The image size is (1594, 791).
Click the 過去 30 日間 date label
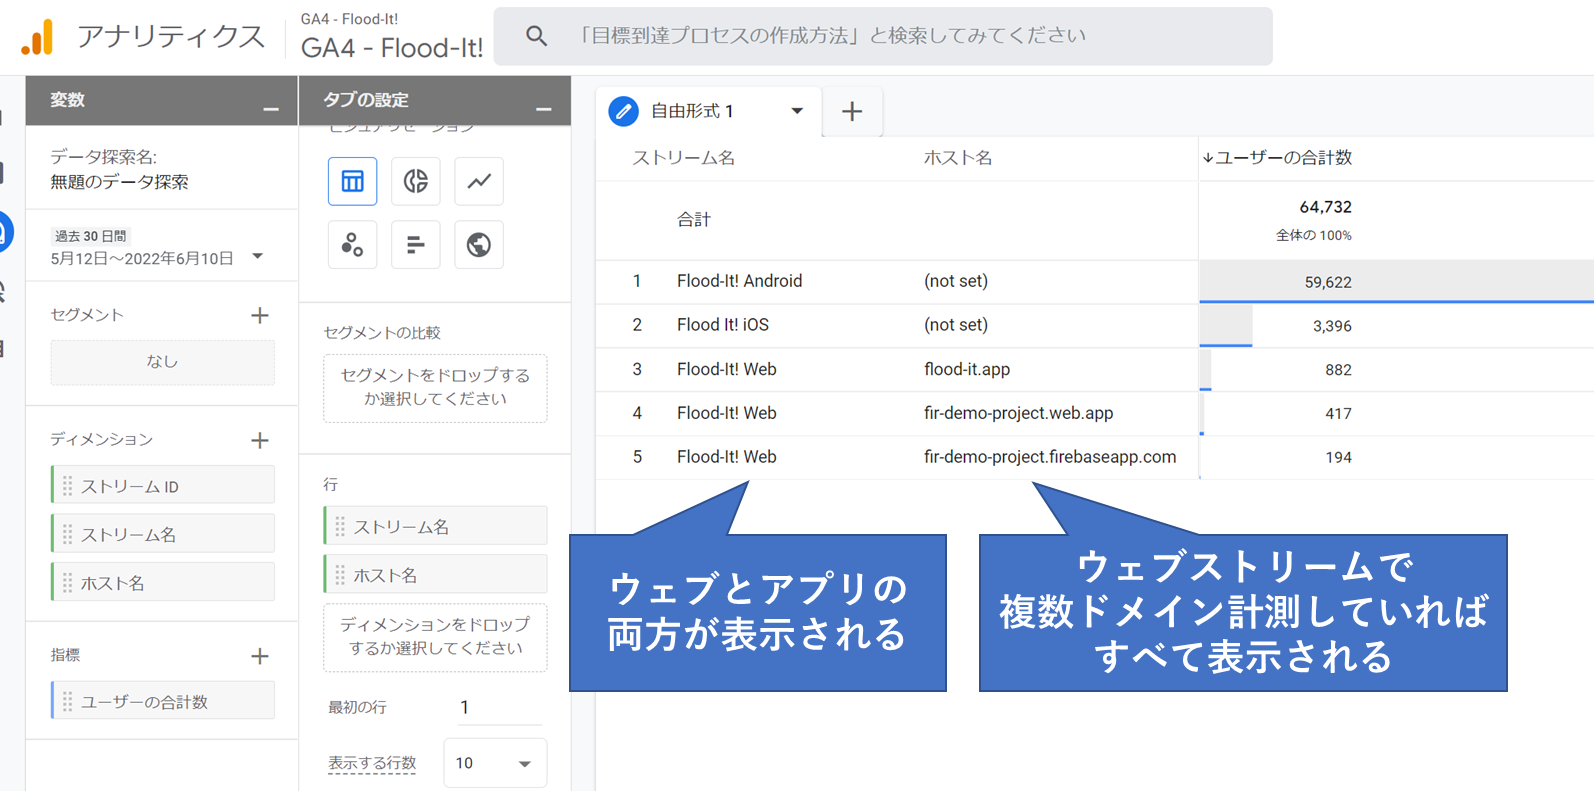(90, 236)
